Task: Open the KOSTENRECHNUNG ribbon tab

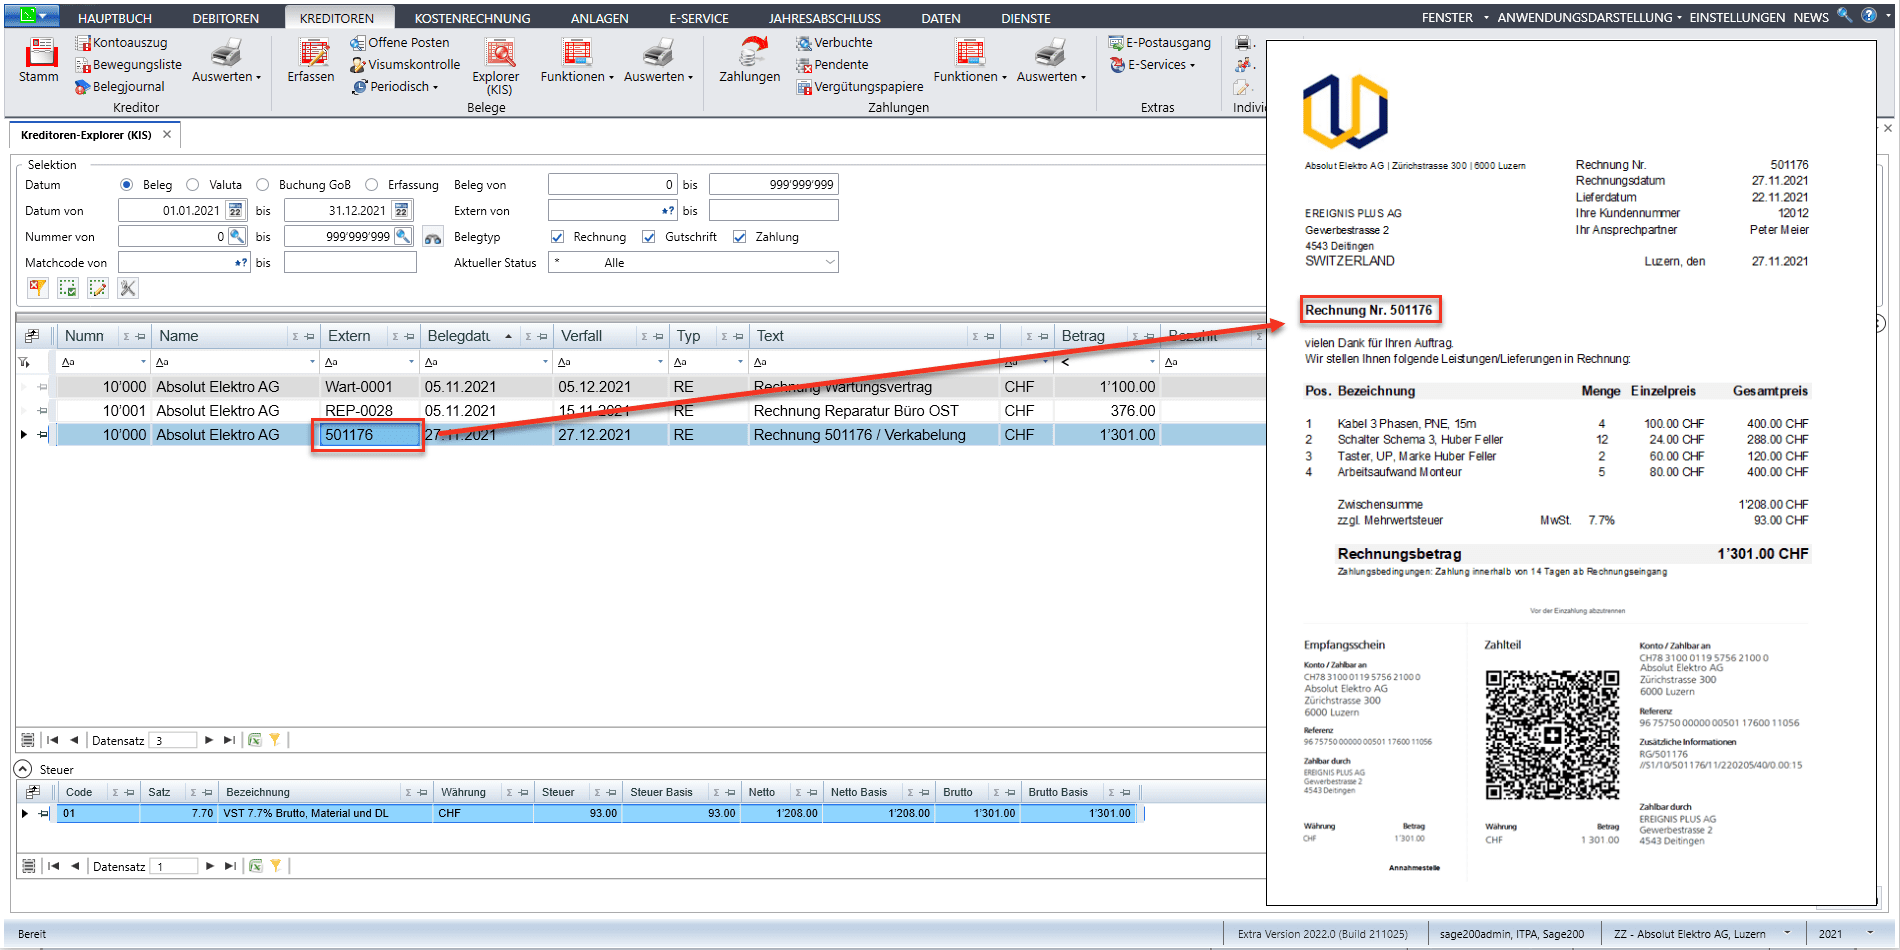Action: coord(473,18)
